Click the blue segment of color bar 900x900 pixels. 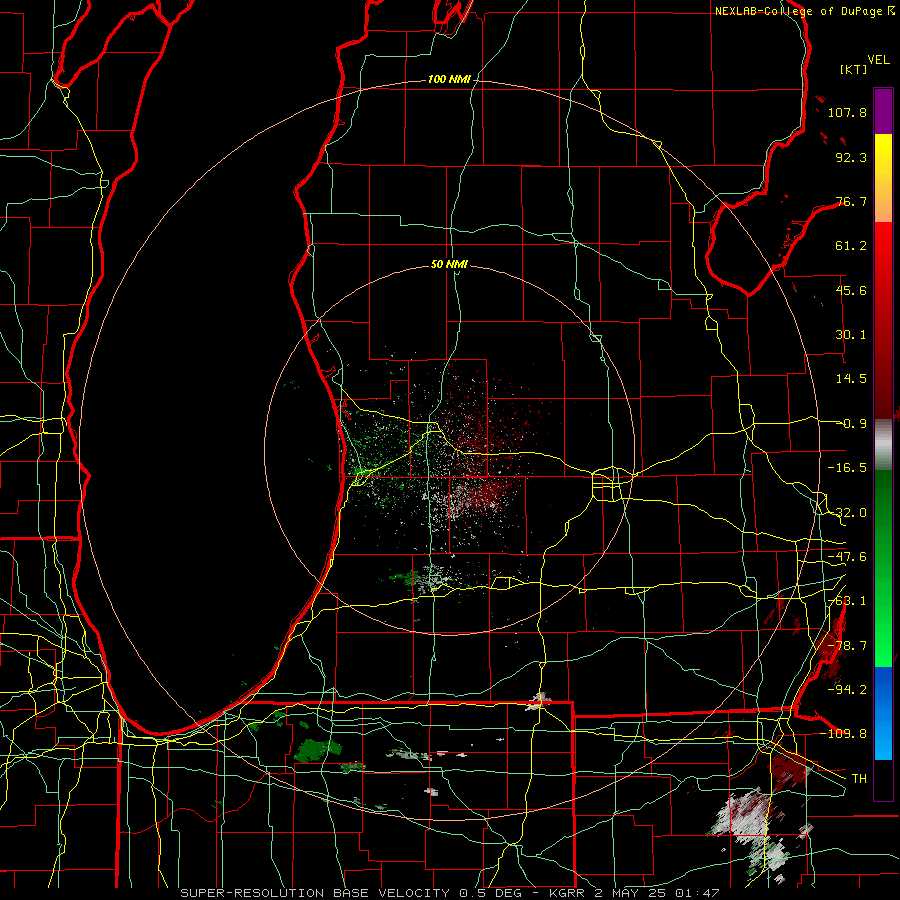(883, 713)
